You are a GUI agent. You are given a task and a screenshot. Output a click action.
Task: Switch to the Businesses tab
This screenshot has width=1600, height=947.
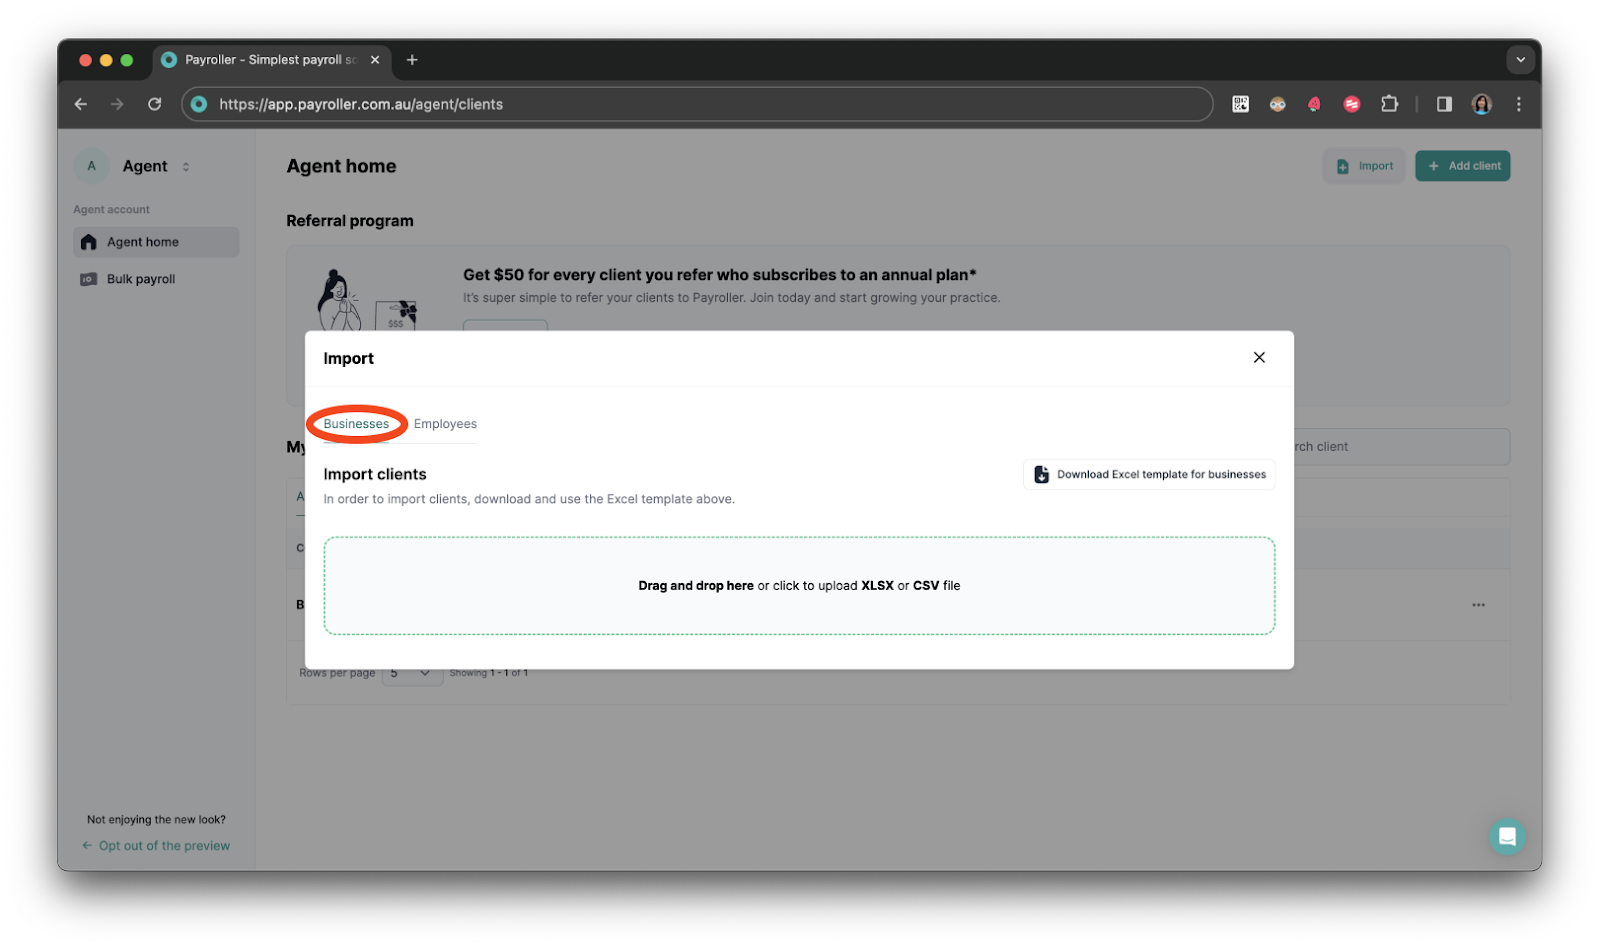[x=356, y=424]
